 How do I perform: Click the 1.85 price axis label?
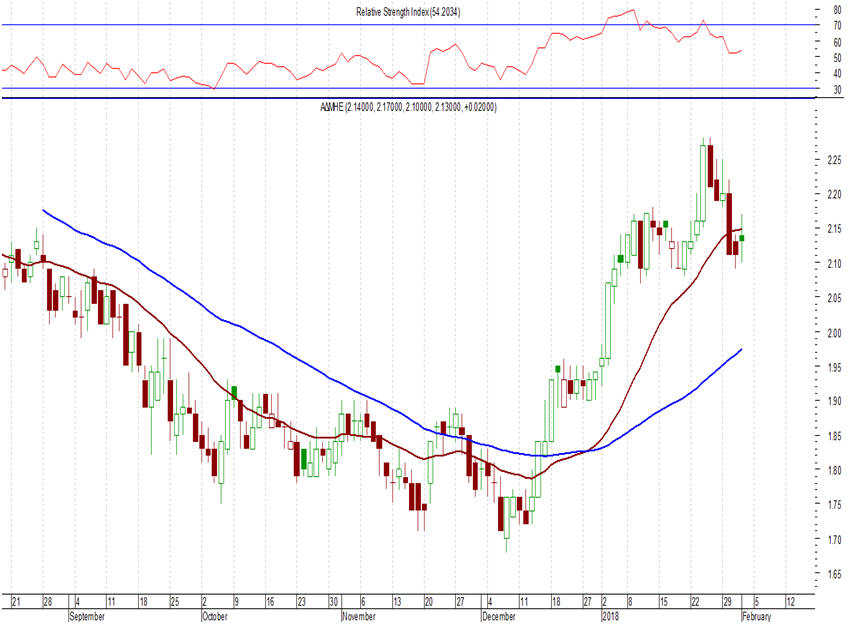(x=834, y=435)
